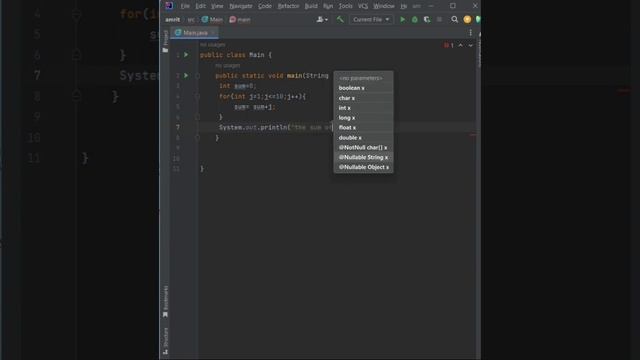This screenshot has width=640, height=360.
Task: Open the Window menu
Action: 384,6
